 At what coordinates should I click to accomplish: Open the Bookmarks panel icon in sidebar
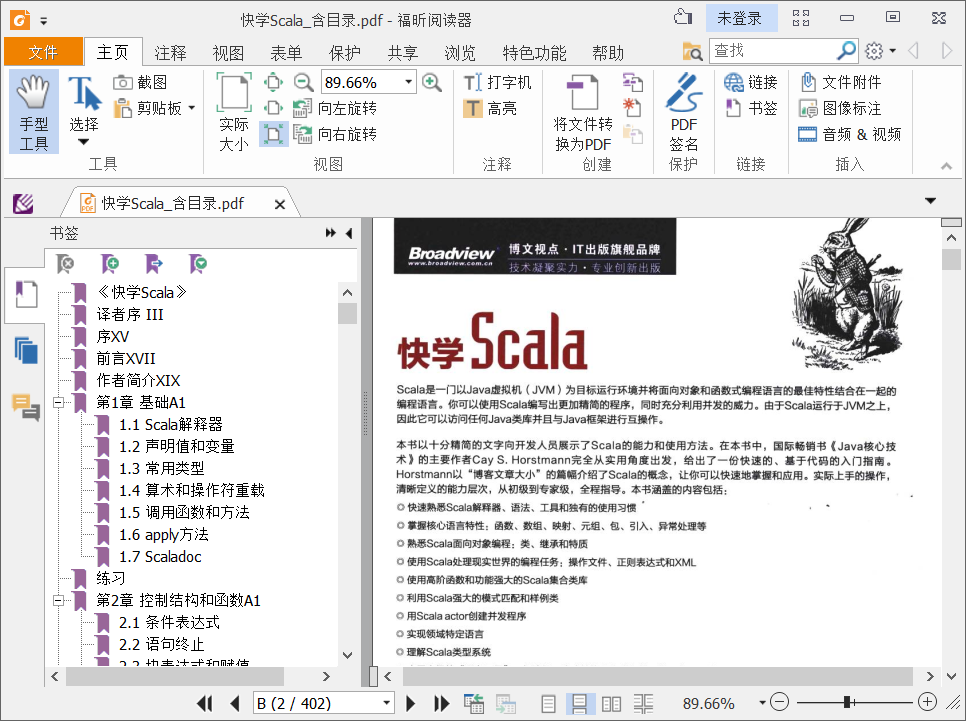click(x=26, y=295)
